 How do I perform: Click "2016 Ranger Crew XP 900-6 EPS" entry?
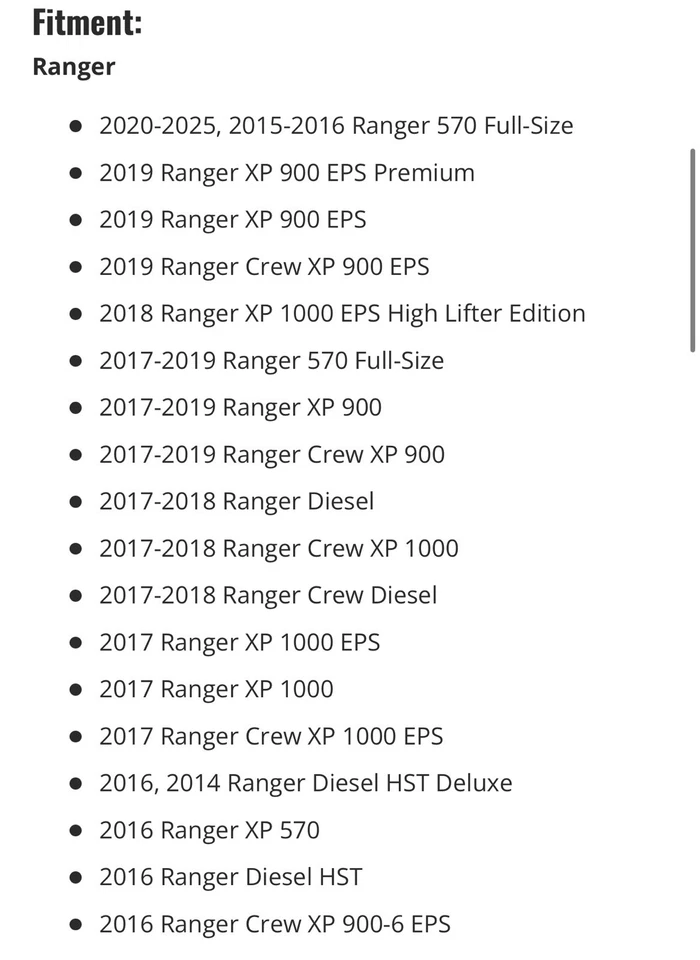(x=275, y=925)
